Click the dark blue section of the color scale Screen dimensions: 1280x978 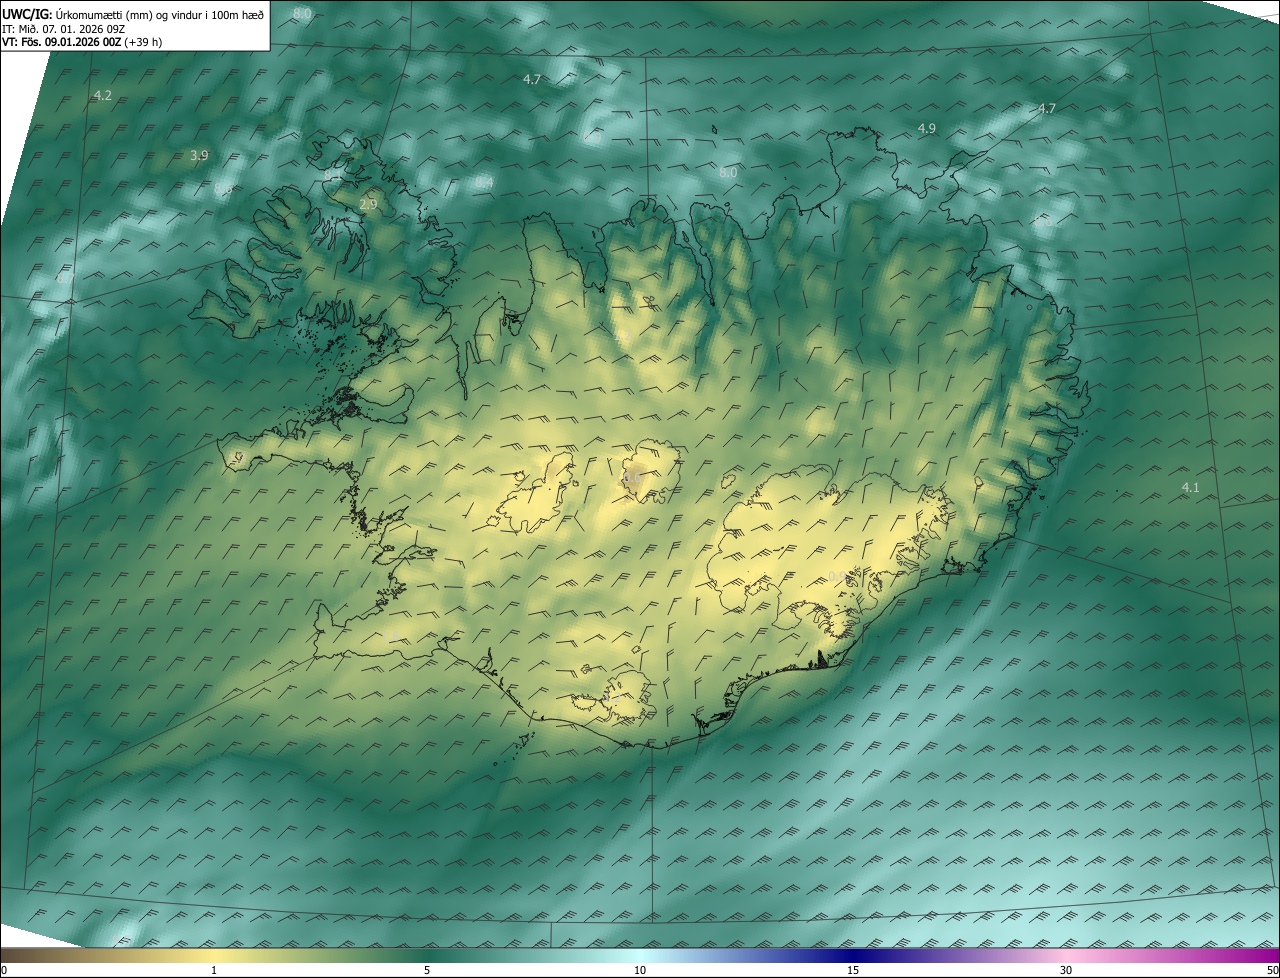pyautogui.click(x=853, y=955)
